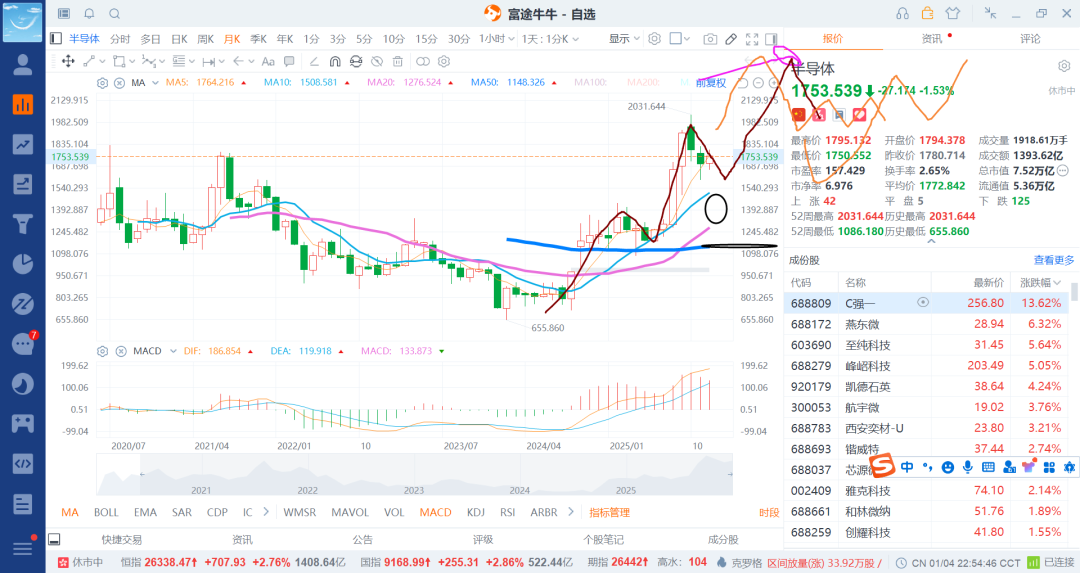Click the search magnifier in title bar
This screenshot has width=1080, height=573.
(115, 14)
